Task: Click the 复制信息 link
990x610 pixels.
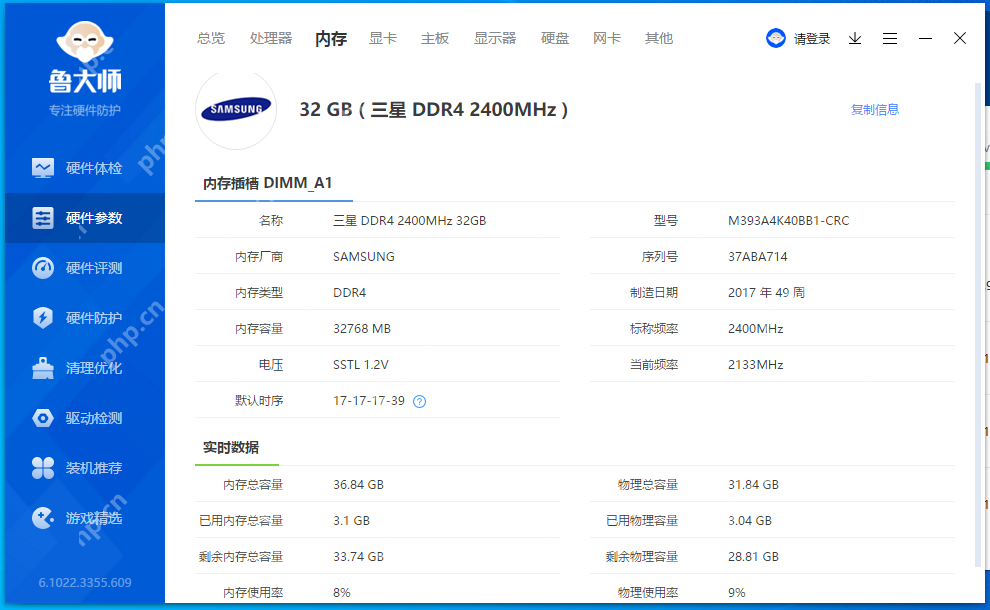Action: tap(874, 110)
